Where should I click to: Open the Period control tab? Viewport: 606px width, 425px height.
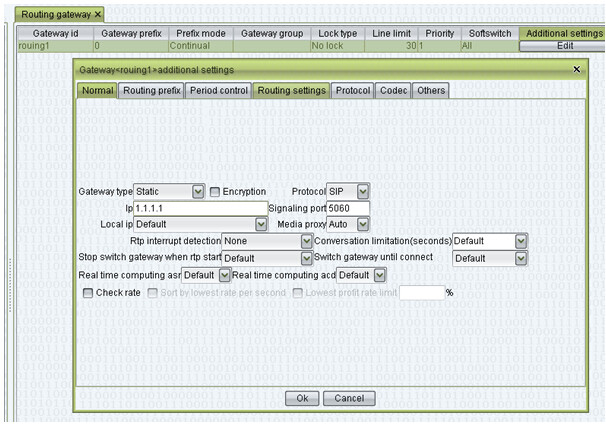point(219,91)
